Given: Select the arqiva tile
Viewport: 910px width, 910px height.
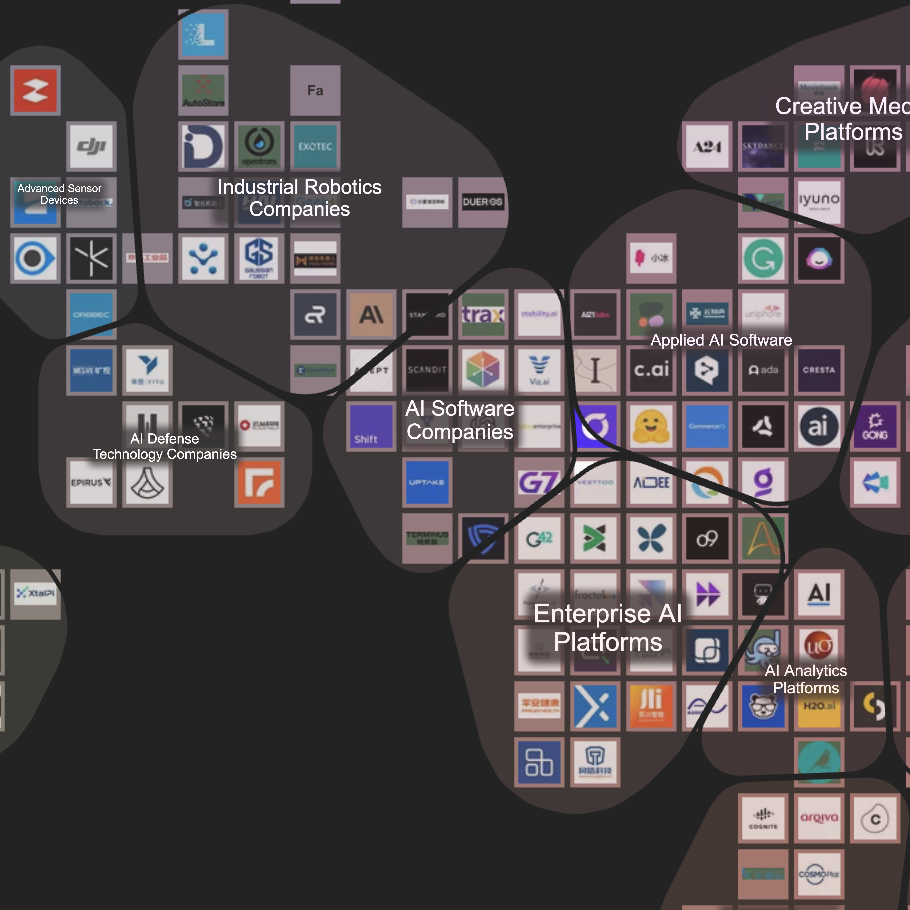Looking at the screenshot, I should click(x=819, y=818).
